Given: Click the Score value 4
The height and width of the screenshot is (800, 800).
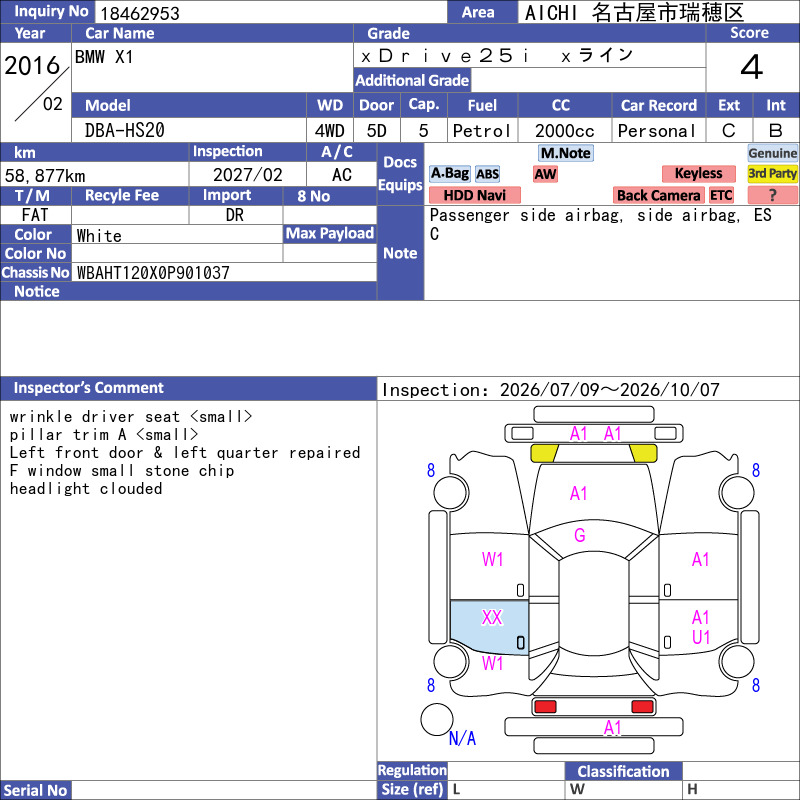Looking at the screenshot, I should click(x=752, y=67).
